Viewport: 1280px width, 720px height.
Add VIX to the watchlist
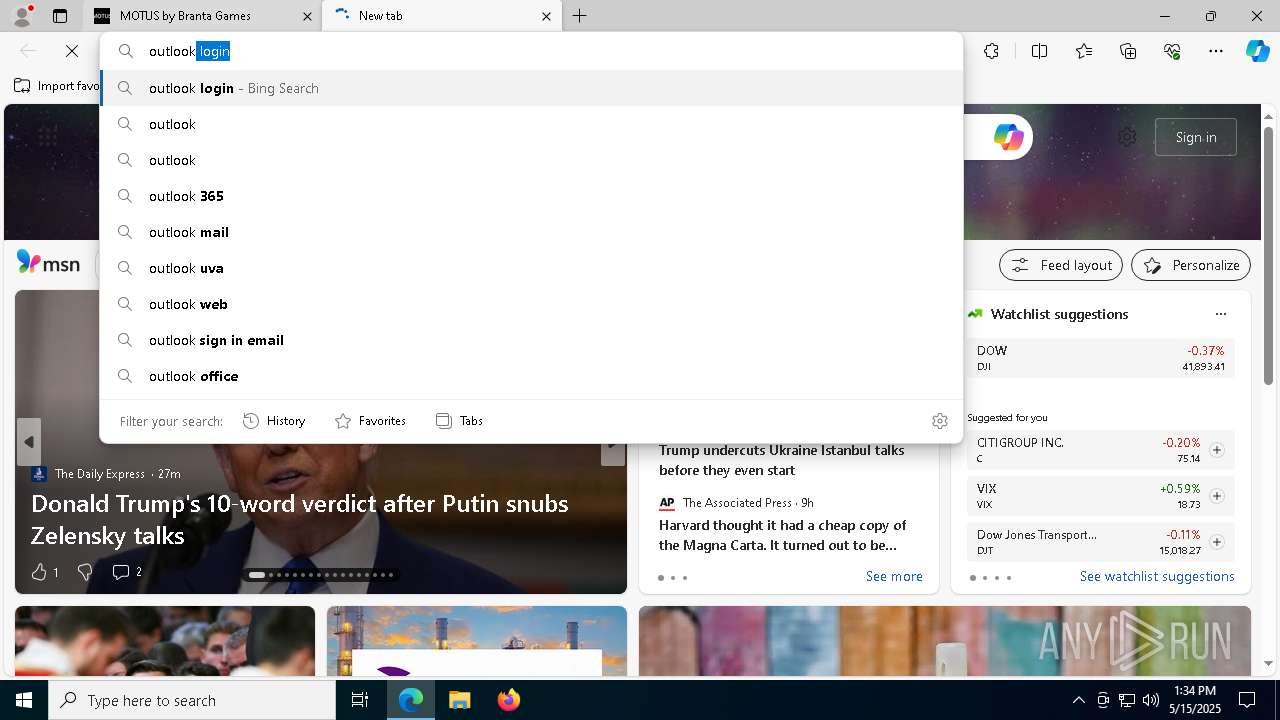pyautogui.click(x=1216, y=496)
